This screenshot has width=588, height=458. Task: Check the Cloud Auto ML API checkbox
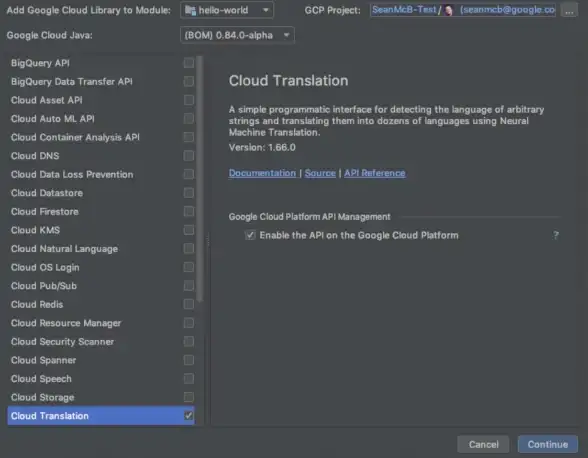189,119
